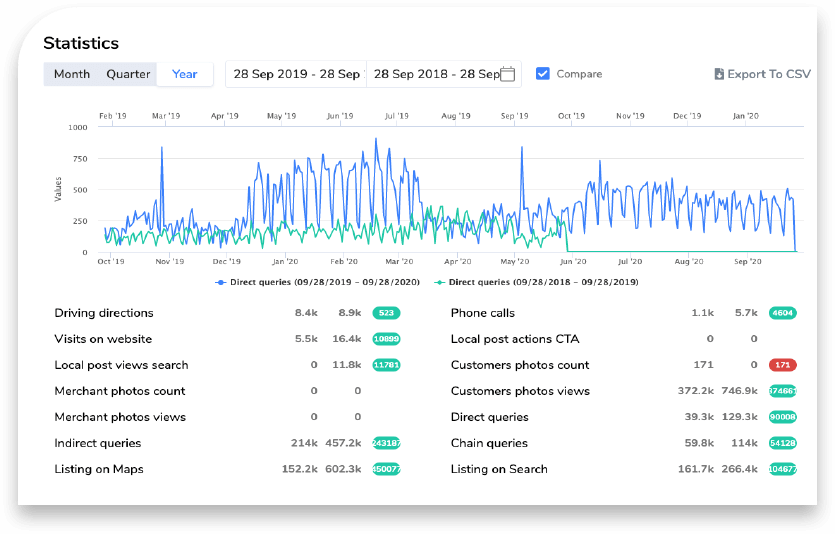Screen dimensions: 835x534
Task: Switch to the Month view tab
Action: click(x=72, y=74)
